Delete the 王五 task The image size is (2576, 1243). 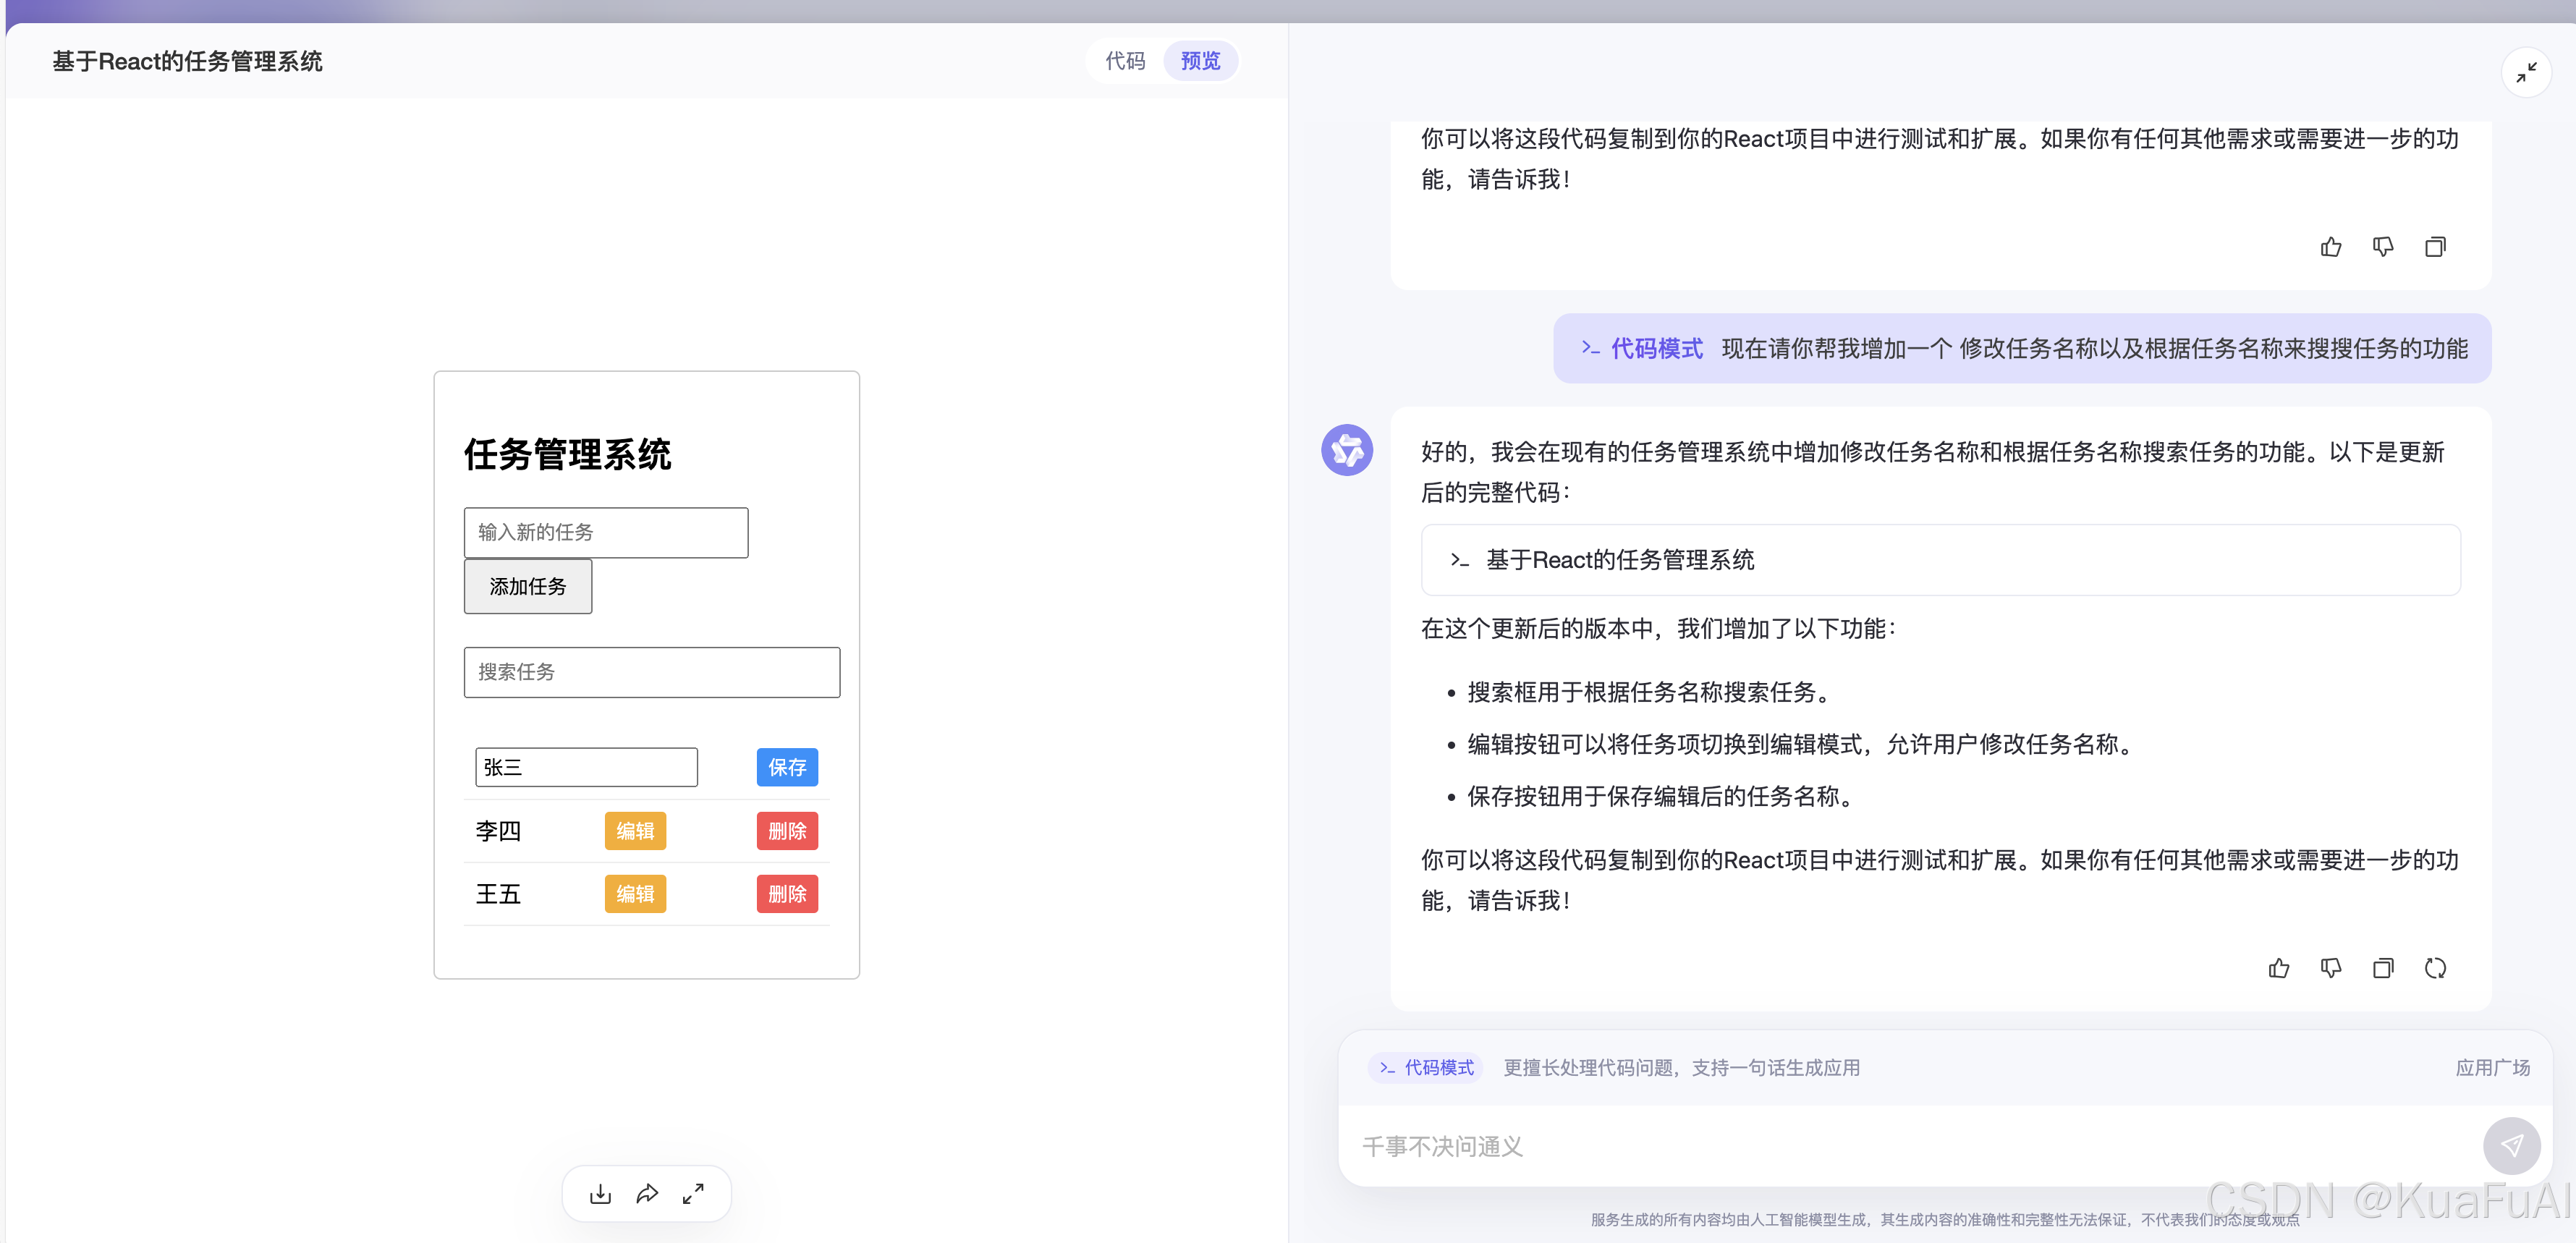pos(787,894)
